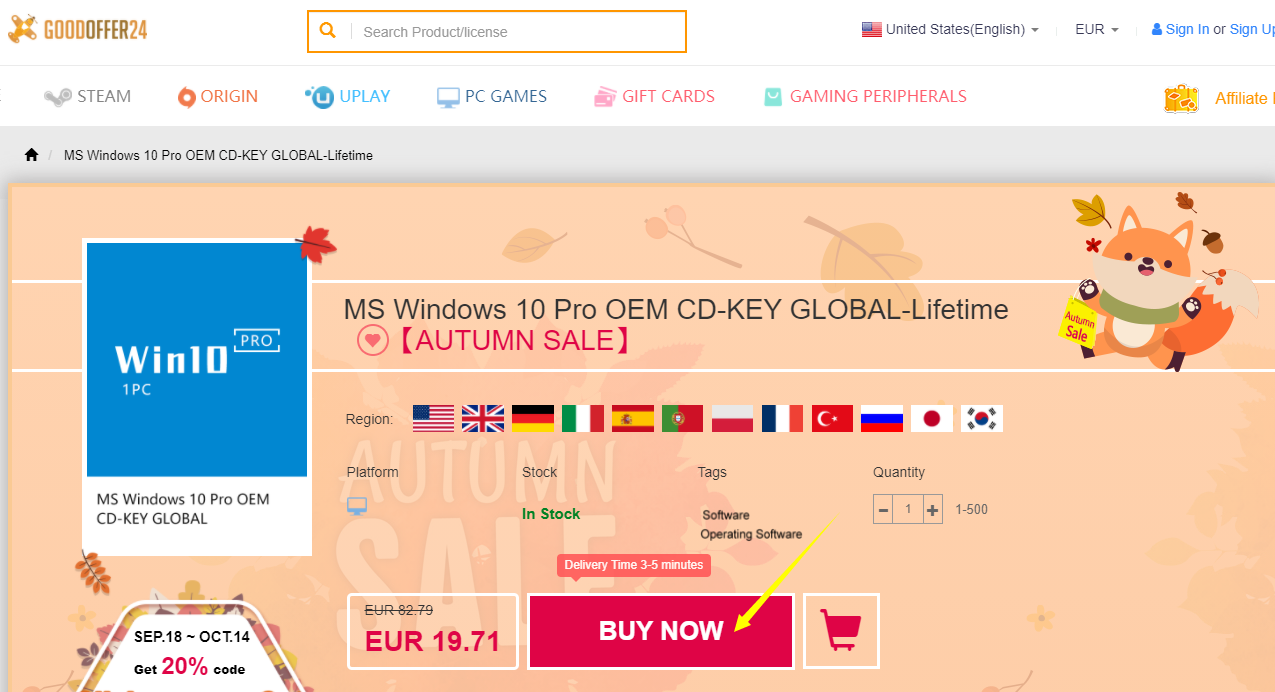Open the GAMING PERIPHERALS menu category

865,96
